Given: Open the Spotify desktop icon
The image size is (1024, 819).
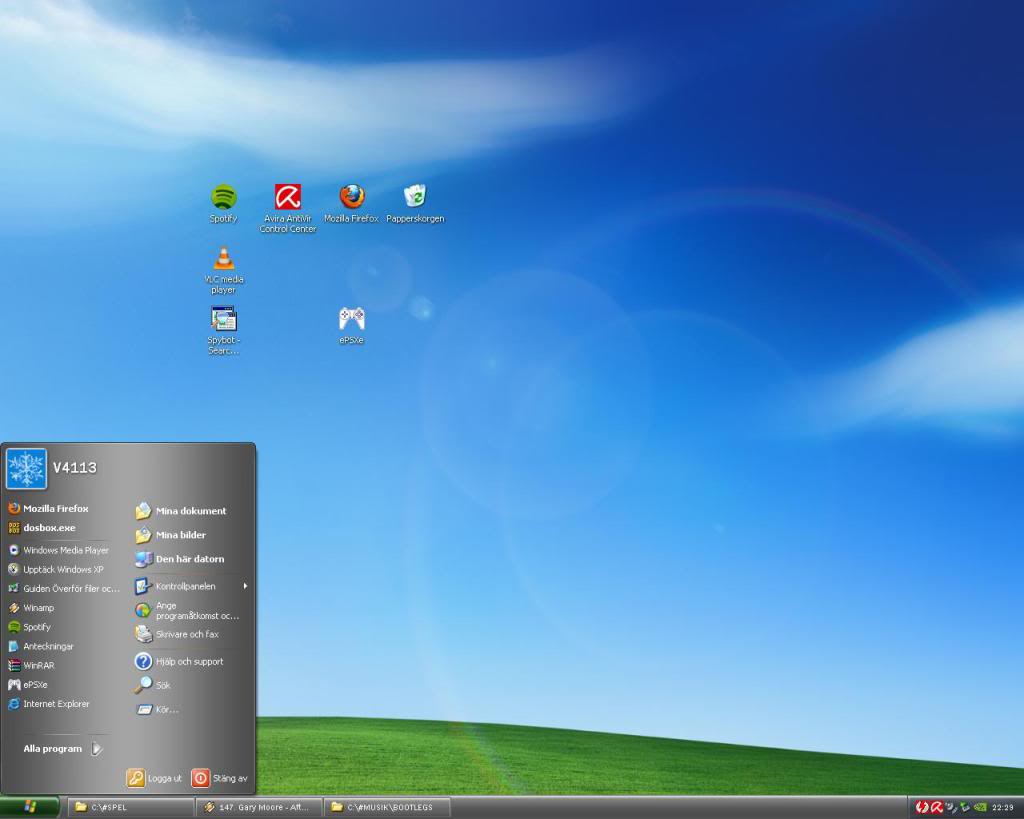Looking at the screenshot, I should [x=223, y=198].
